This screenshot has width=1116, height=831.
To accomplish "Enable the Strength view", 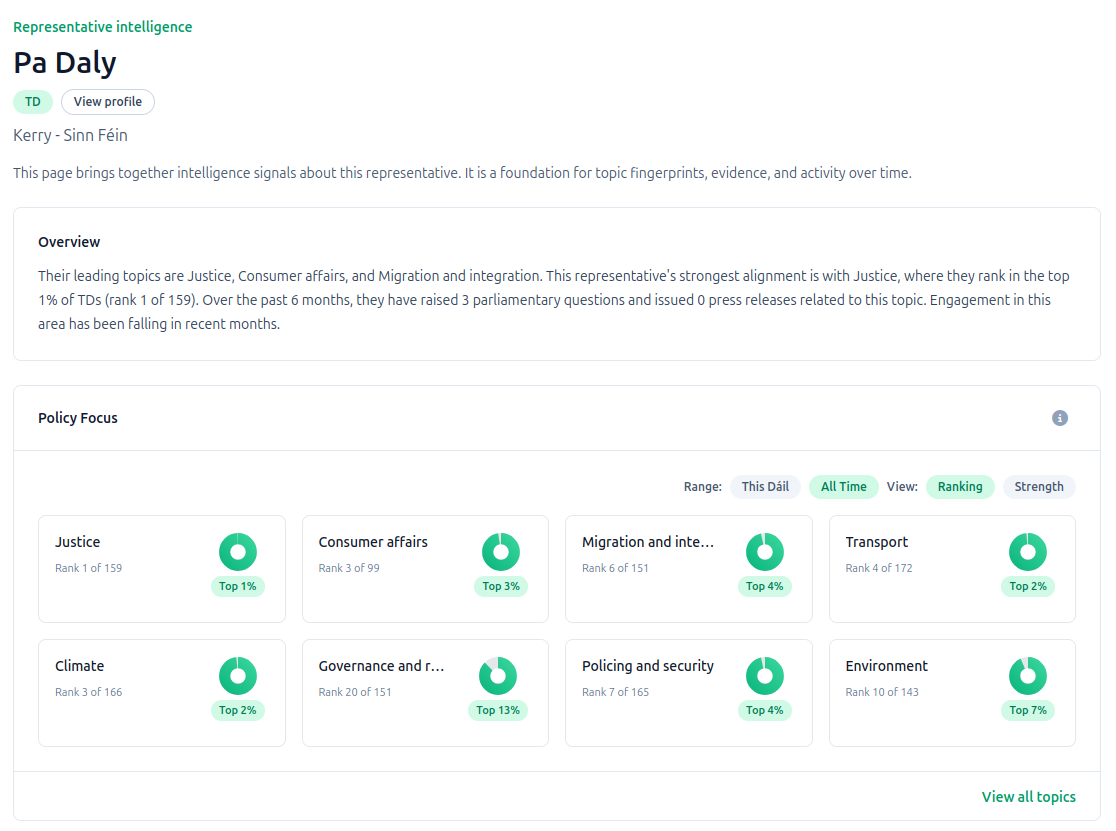I will [x=1039, y=486].
